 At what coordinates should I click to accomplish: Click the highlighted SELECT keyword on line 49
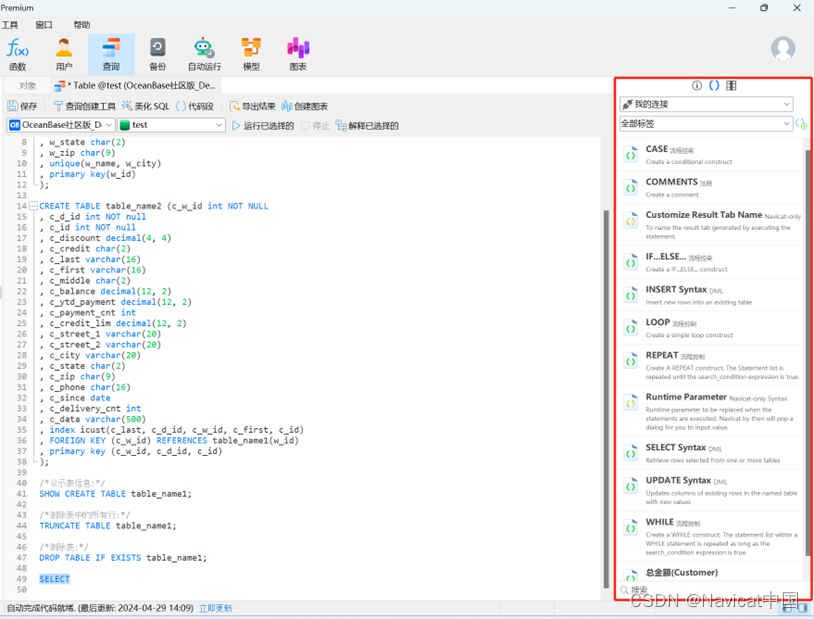tap(55, 579)
